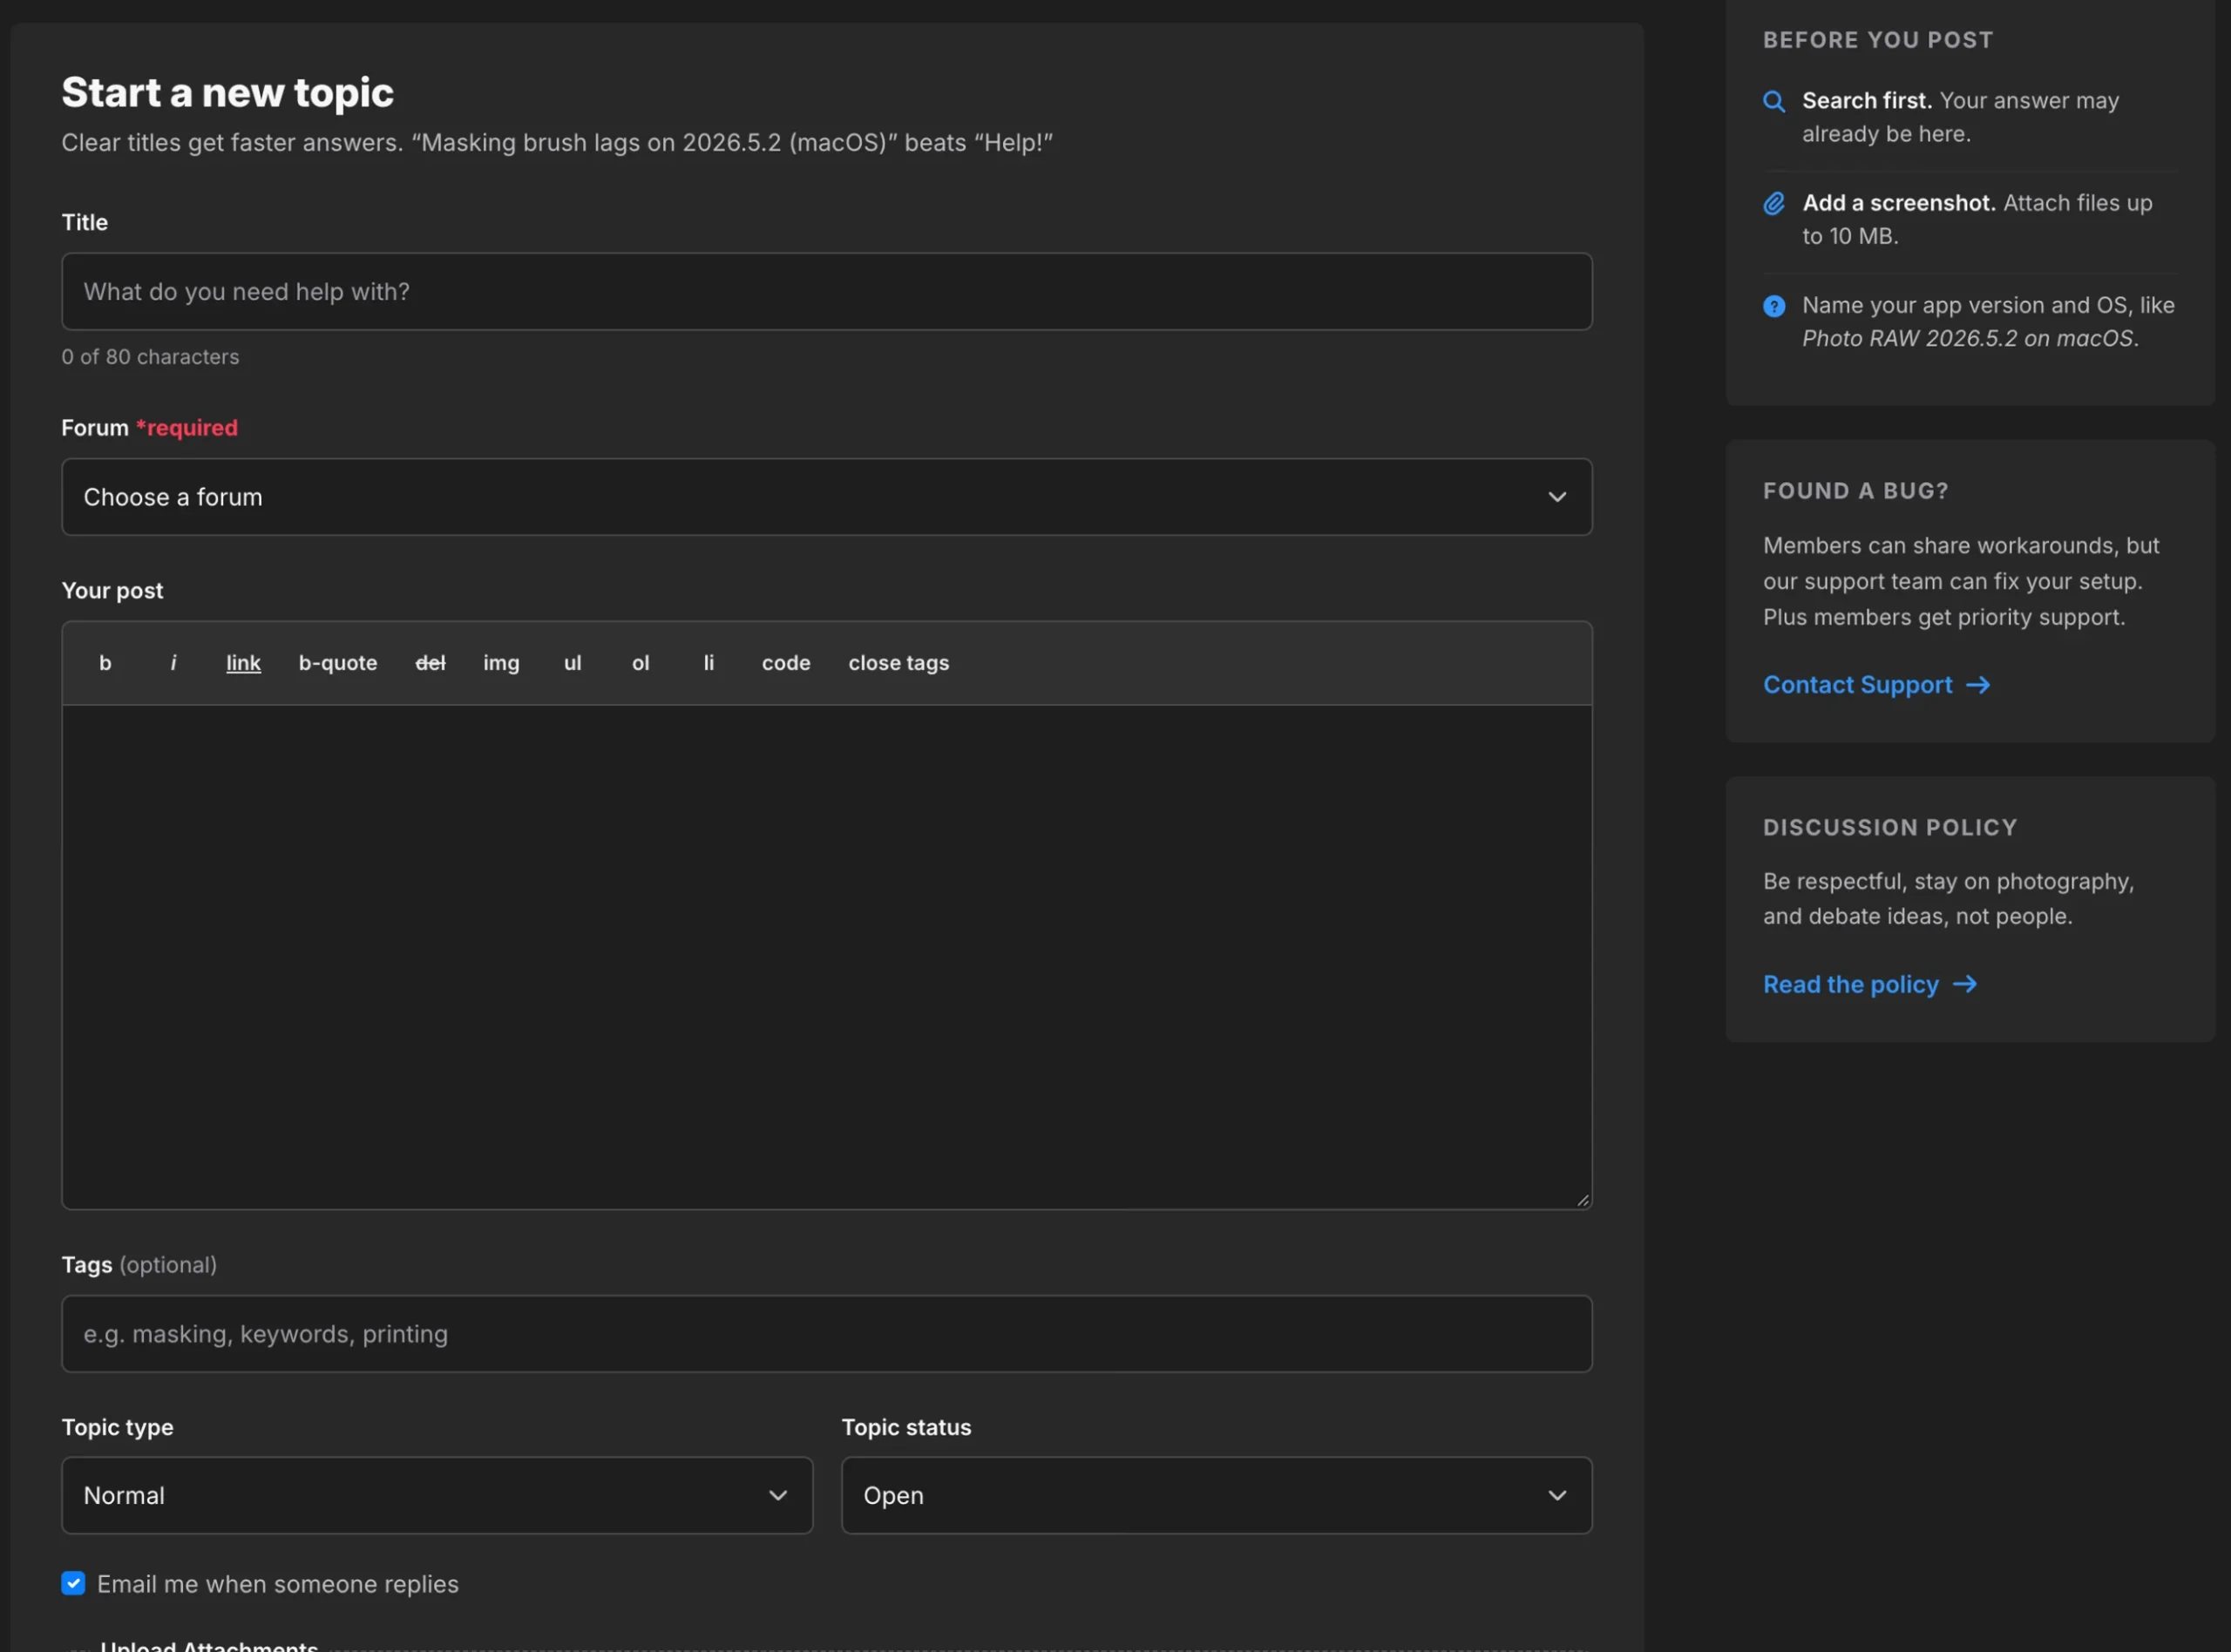The height and width of the screenshot is (1652, 2231).
Task: Click the 'DISCUSSION POLICY' heading
Action: 1889,828
